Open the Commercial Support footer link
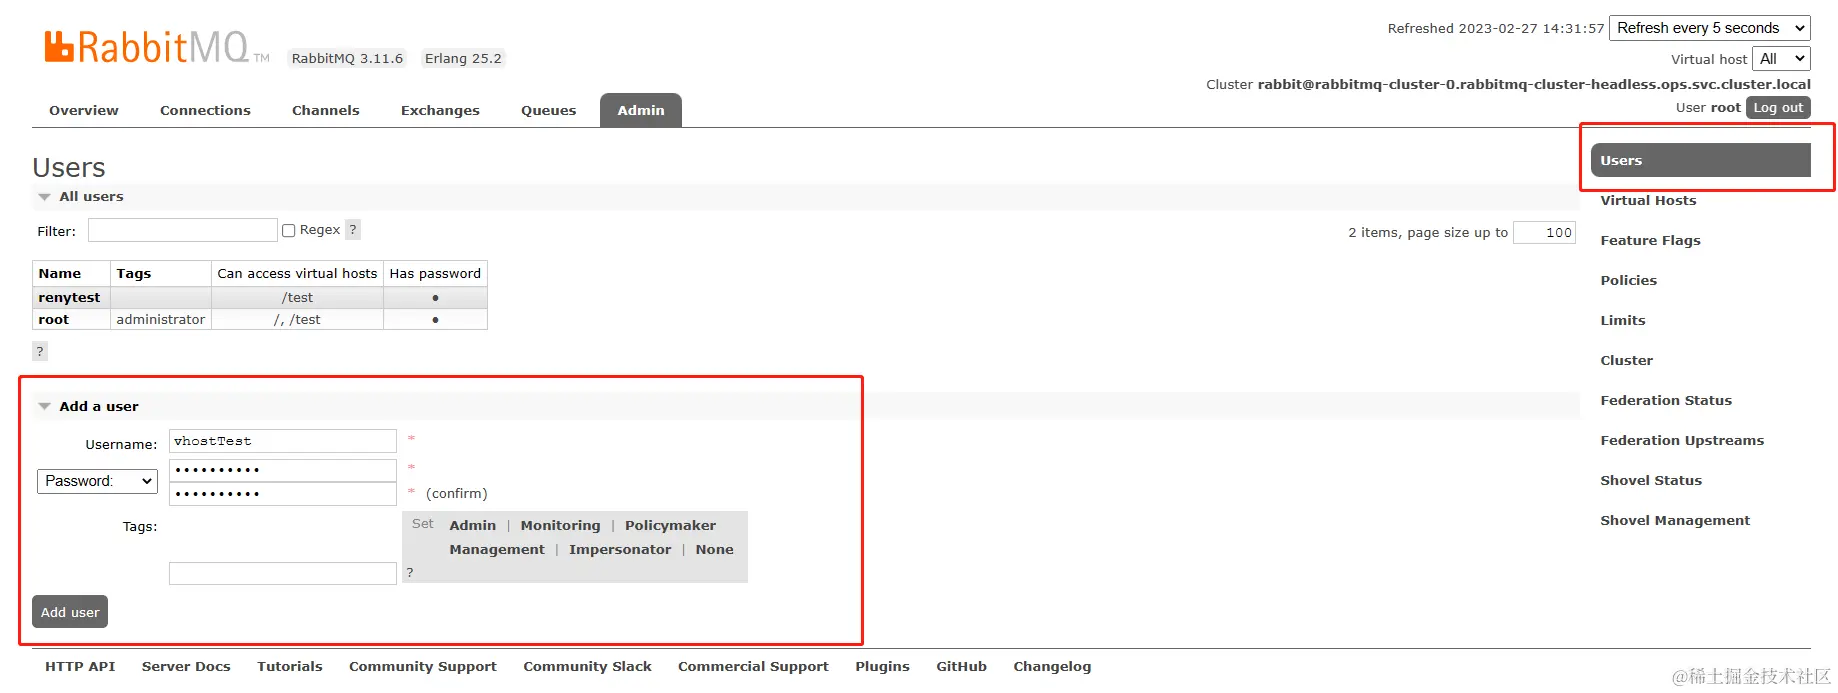This screenshot has width=1838, height=693. coord(753,667)
